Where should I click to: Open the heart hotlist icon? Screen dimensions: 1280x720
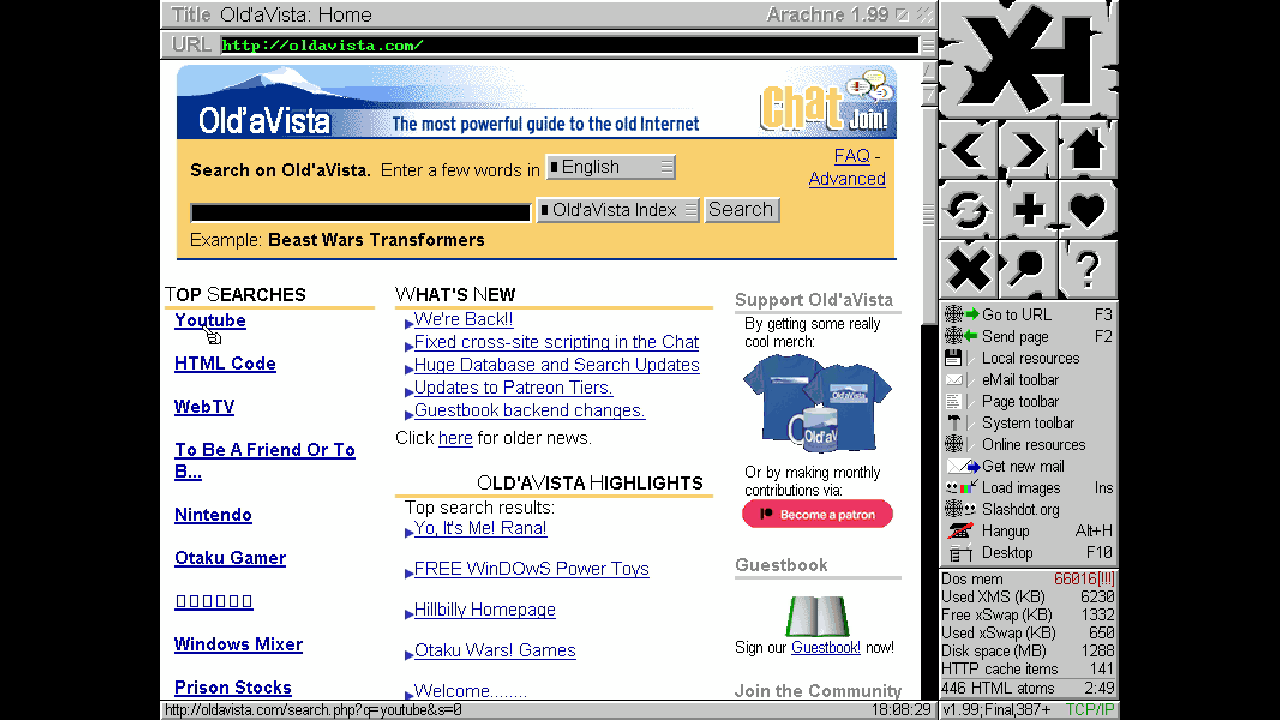tap(1088, 210)
